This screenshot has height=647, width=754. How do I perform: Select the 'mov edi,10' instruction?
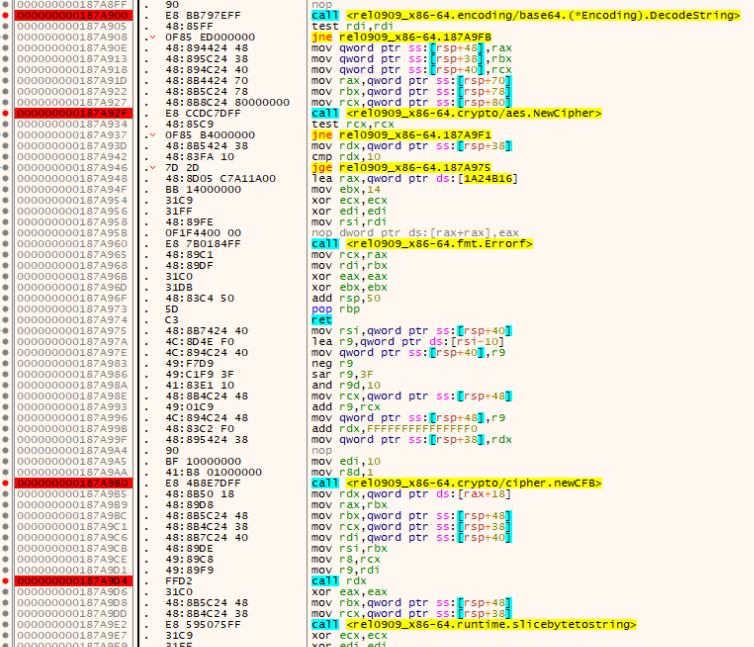[346, 461]
